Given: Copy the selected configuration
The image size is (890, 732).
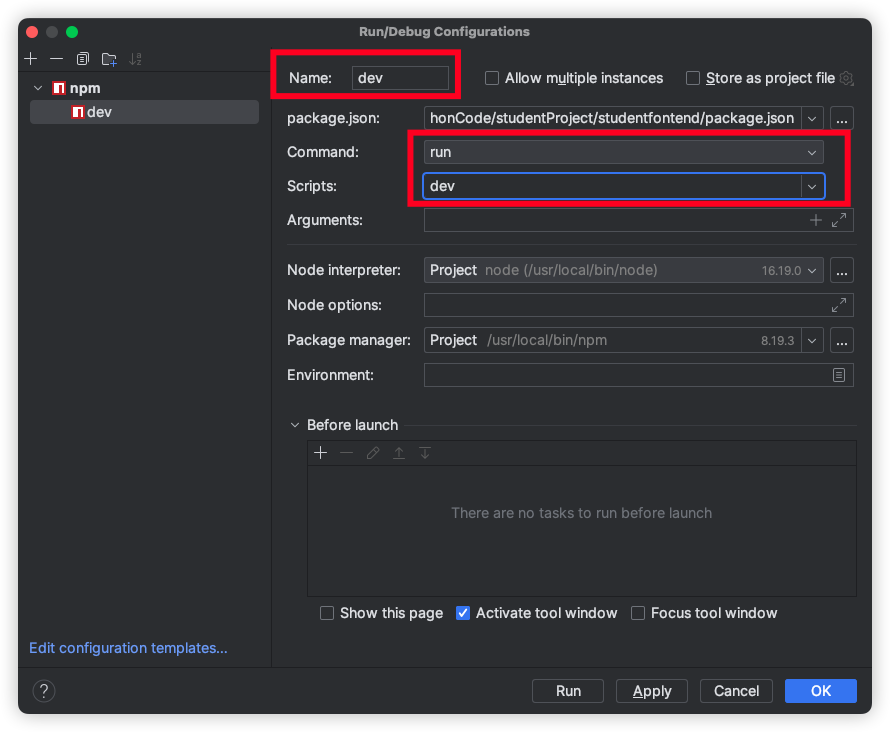Looking at the screenshot, I should tap(83, 59).
